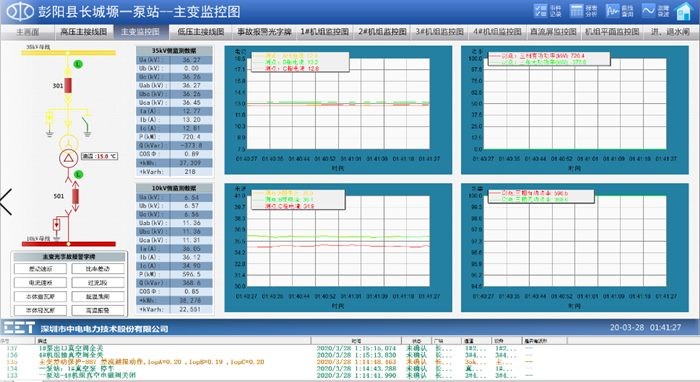Viewport: 700px width, 382px height.
Task: Click the 时间 column header in alarm list
Action: point(356,340)
